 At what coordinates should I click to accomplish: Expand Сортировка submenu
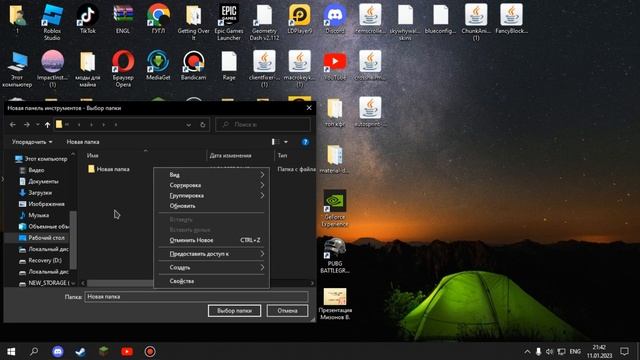(x=211, y=185)
